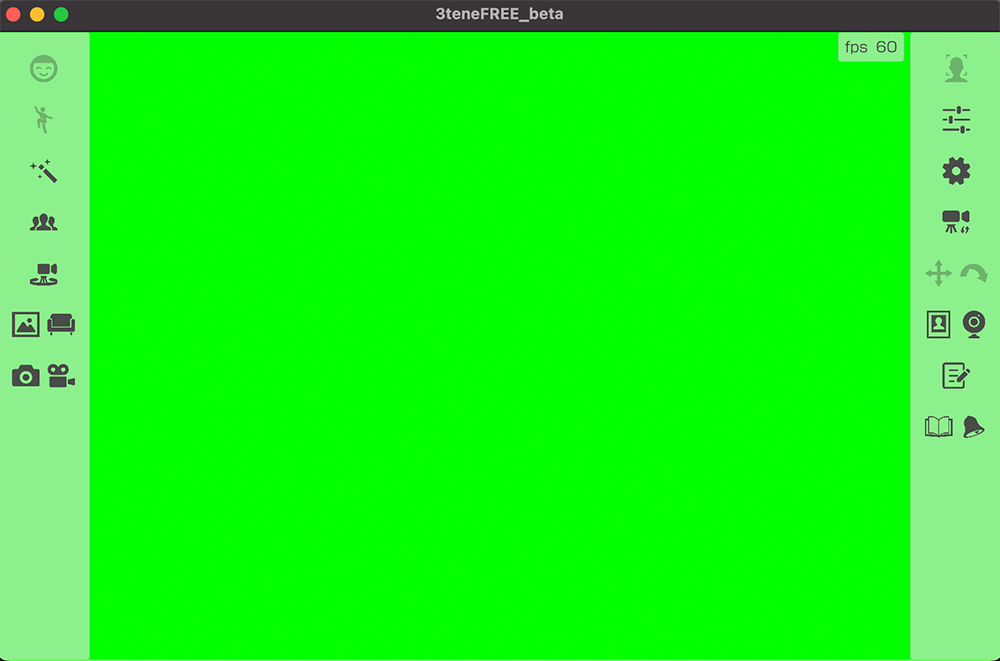Viewport: 1000px width, 661px height.
Task: Click the curved rotate arrow icon
Action: (973, 273)
